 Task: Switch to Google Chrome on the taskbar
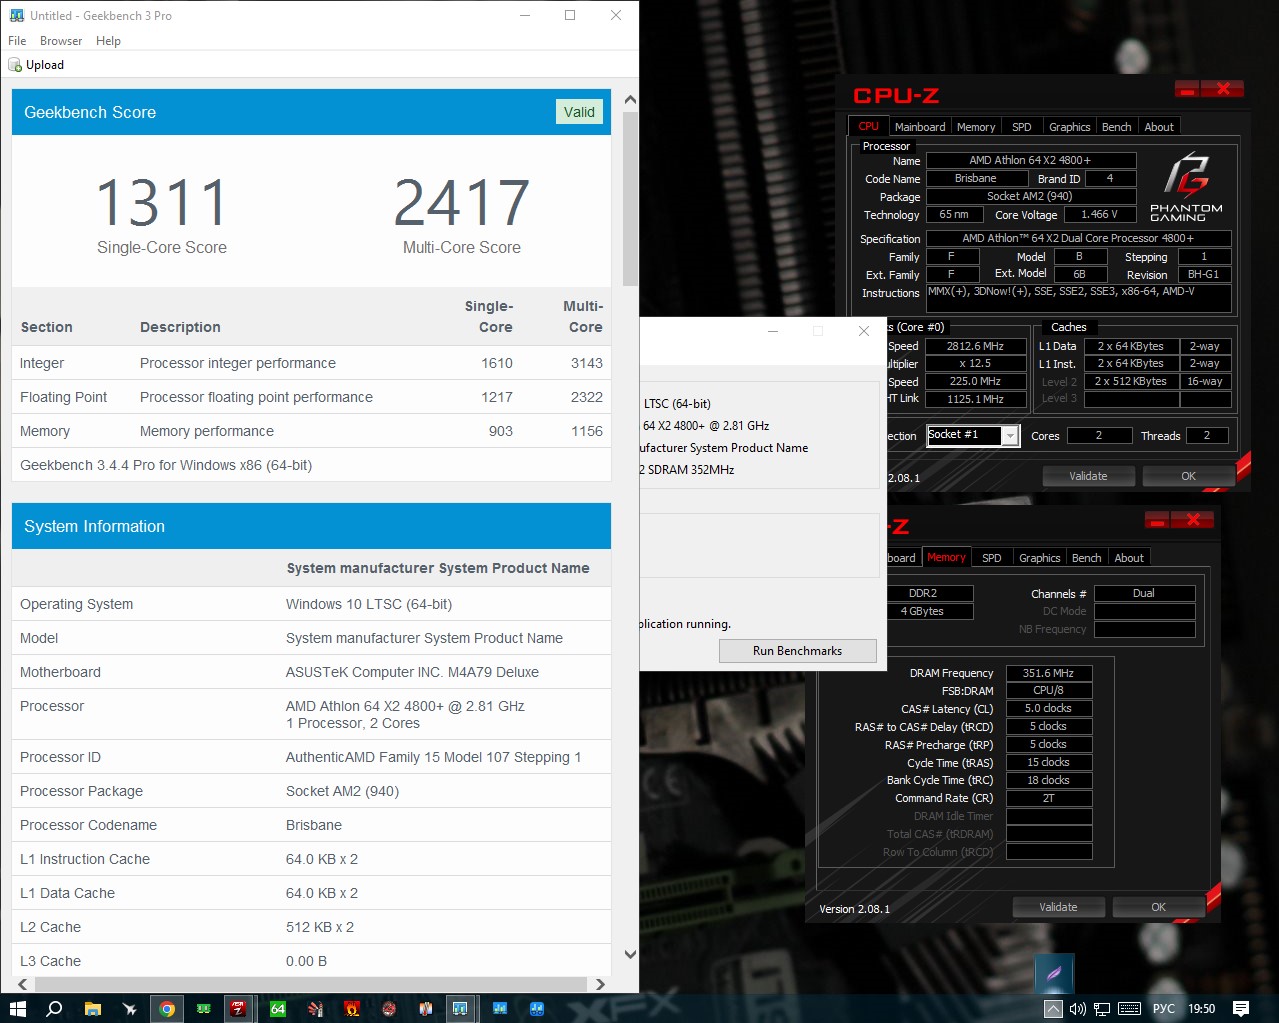click(167, 1008)
